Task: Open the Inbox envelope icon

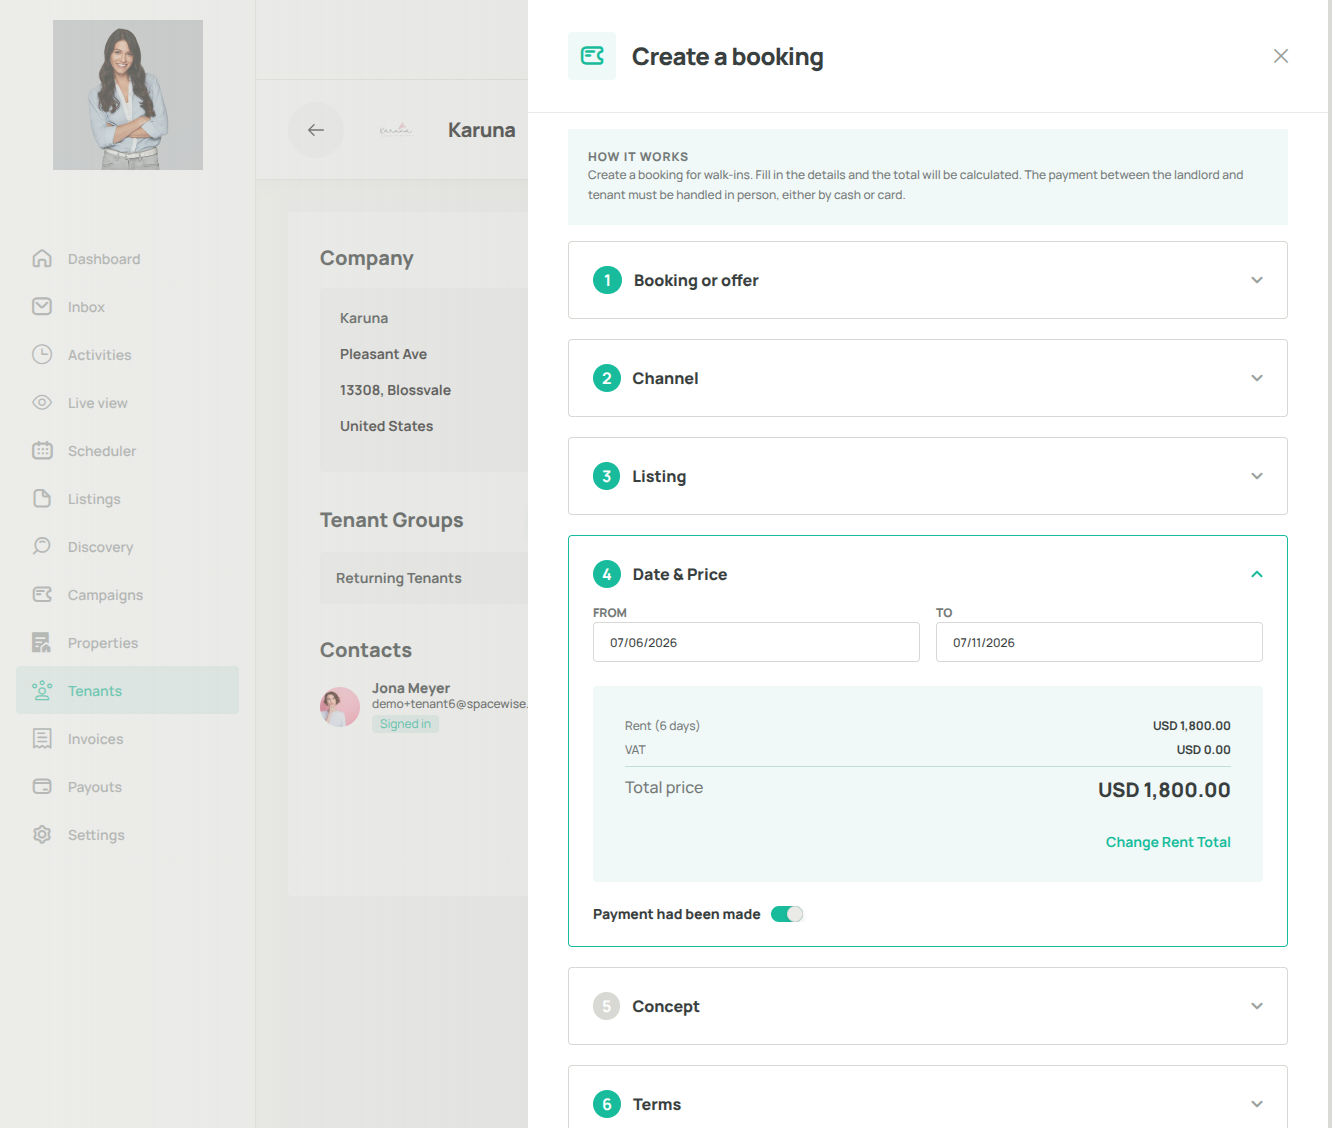Action: (42, 307)
